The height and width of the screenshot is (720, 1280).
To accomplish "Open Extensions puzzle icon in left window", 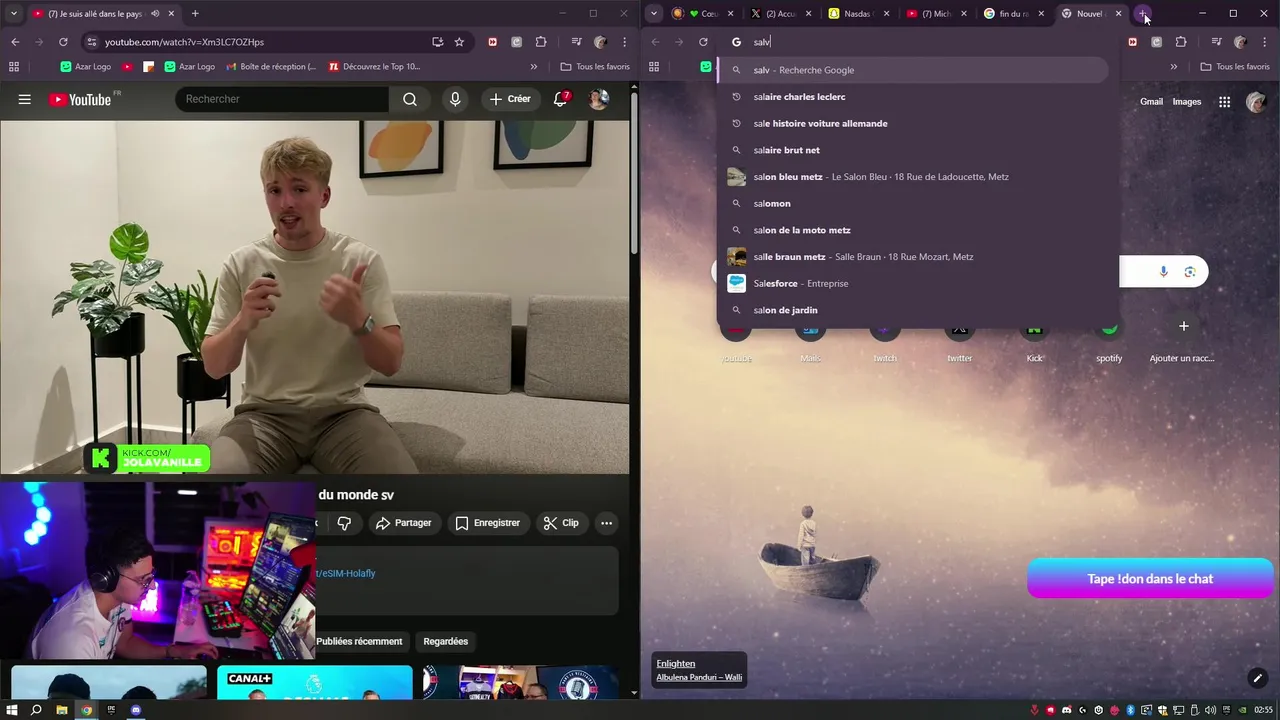I will click(541, 42).
